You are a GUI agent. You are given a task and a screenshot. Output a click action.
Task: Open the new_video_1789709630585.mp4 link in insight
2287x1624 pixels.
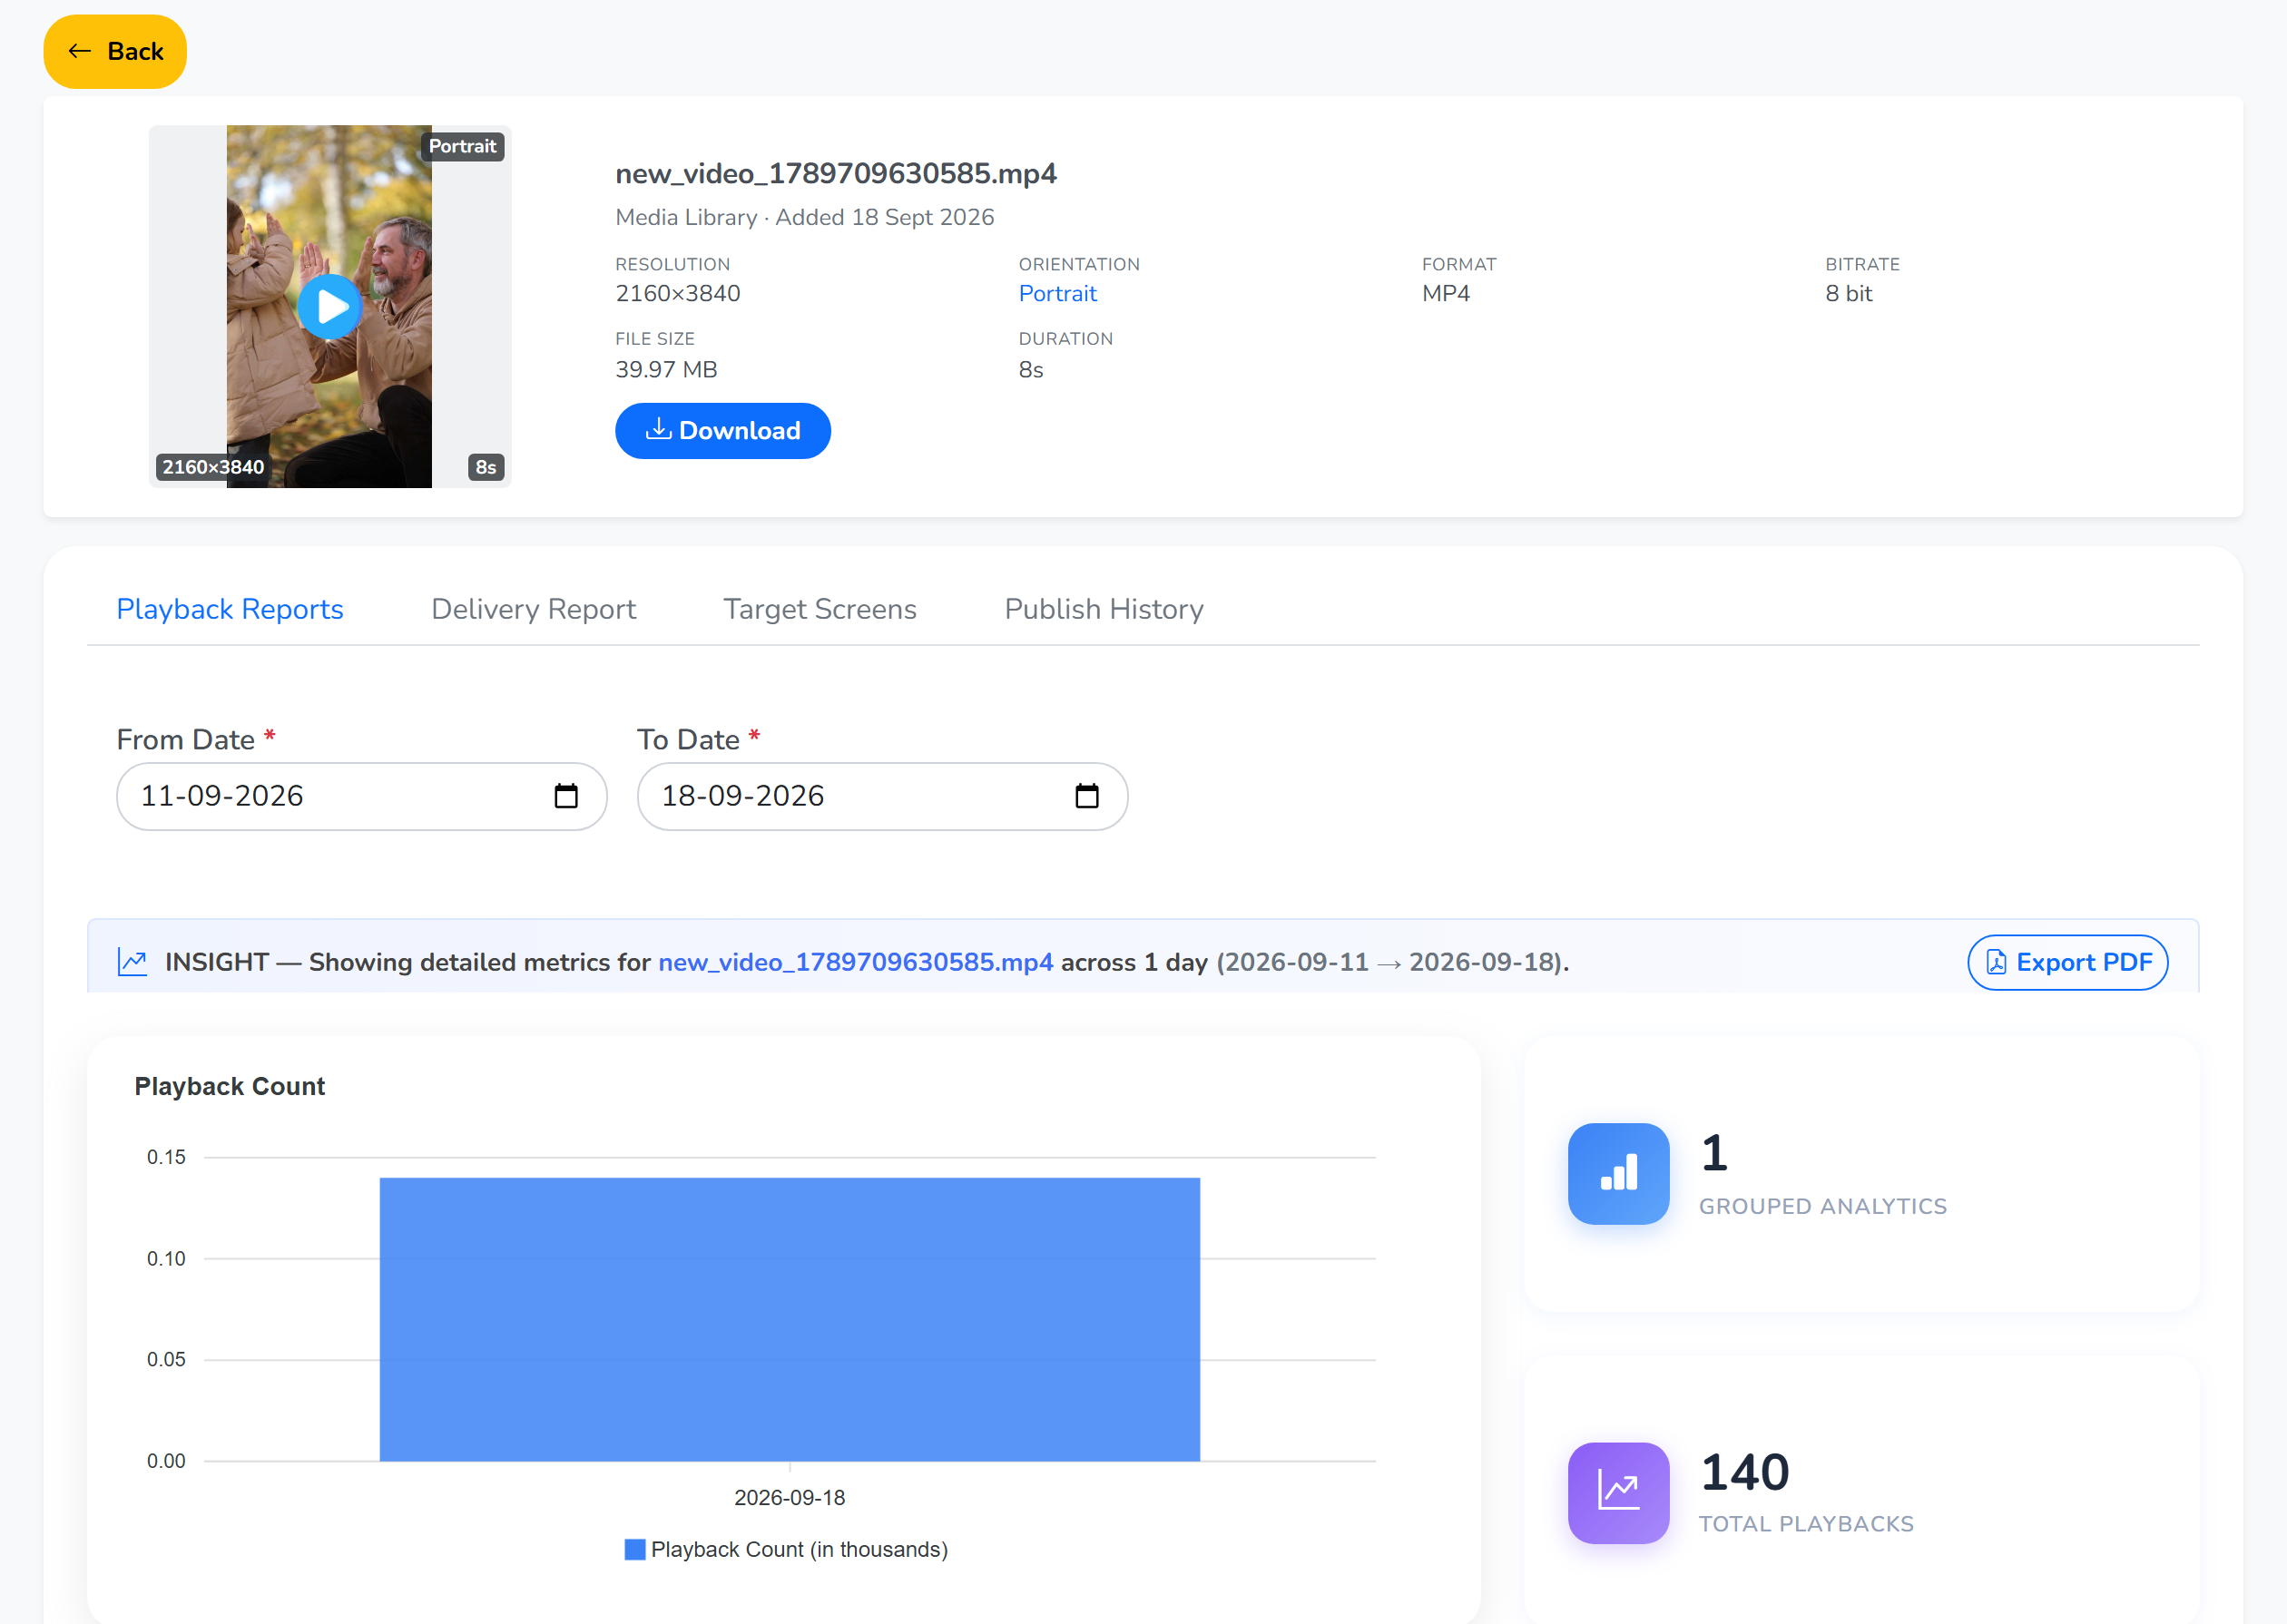[856, 962]
